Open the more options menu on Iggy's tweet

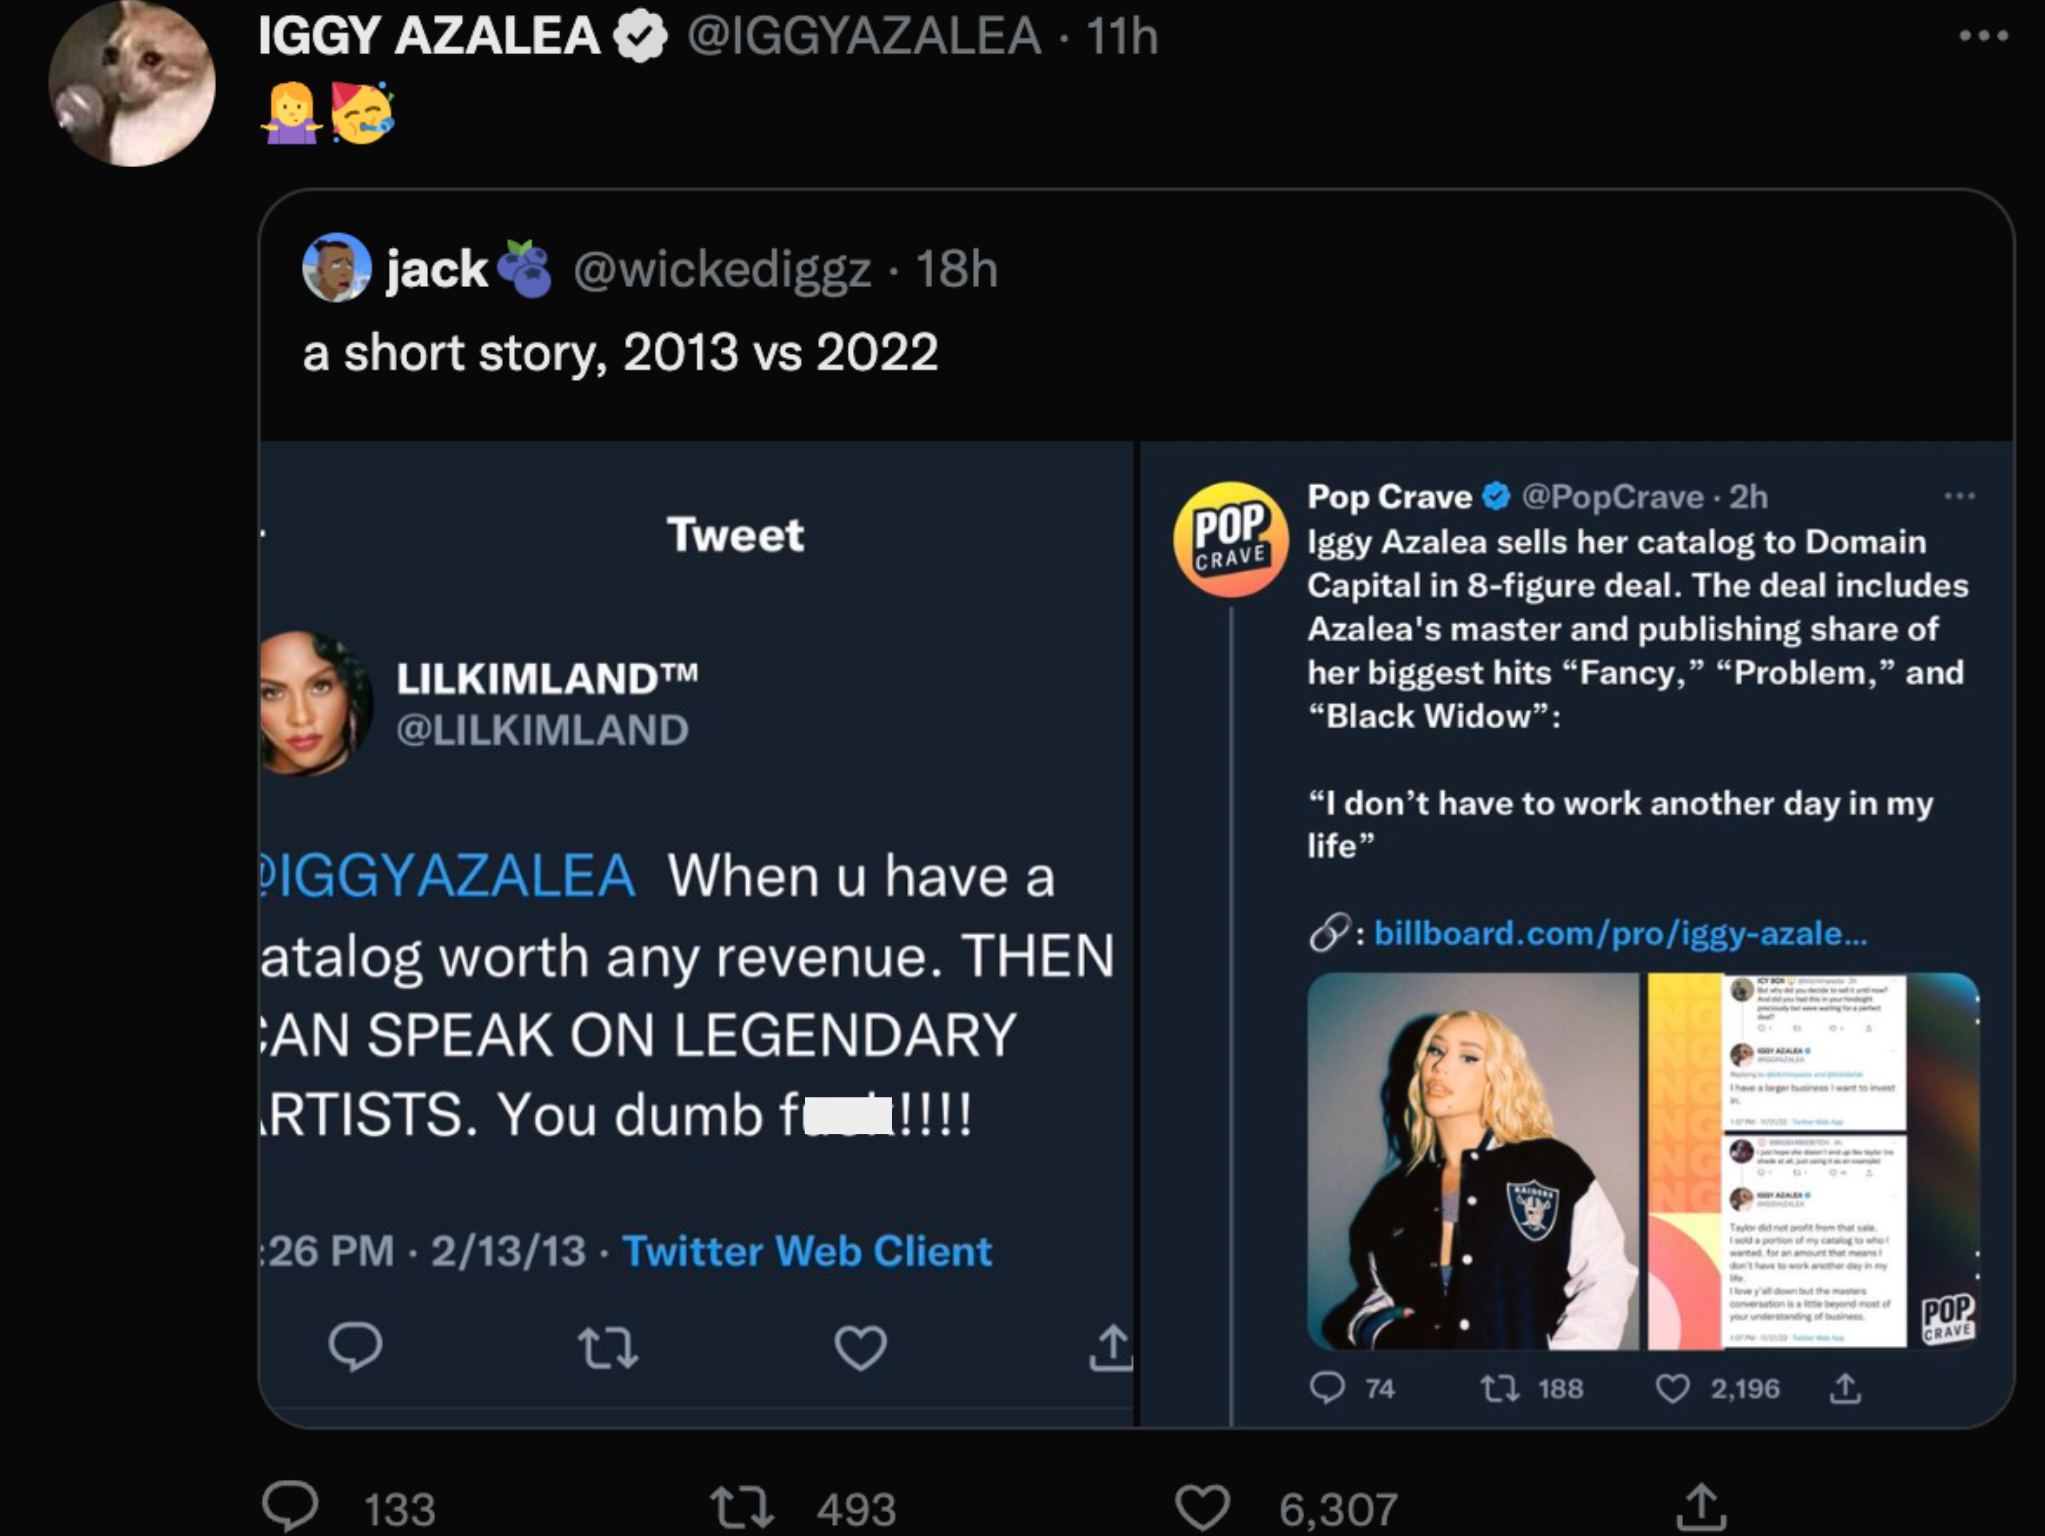click(x=1983, y=33)
